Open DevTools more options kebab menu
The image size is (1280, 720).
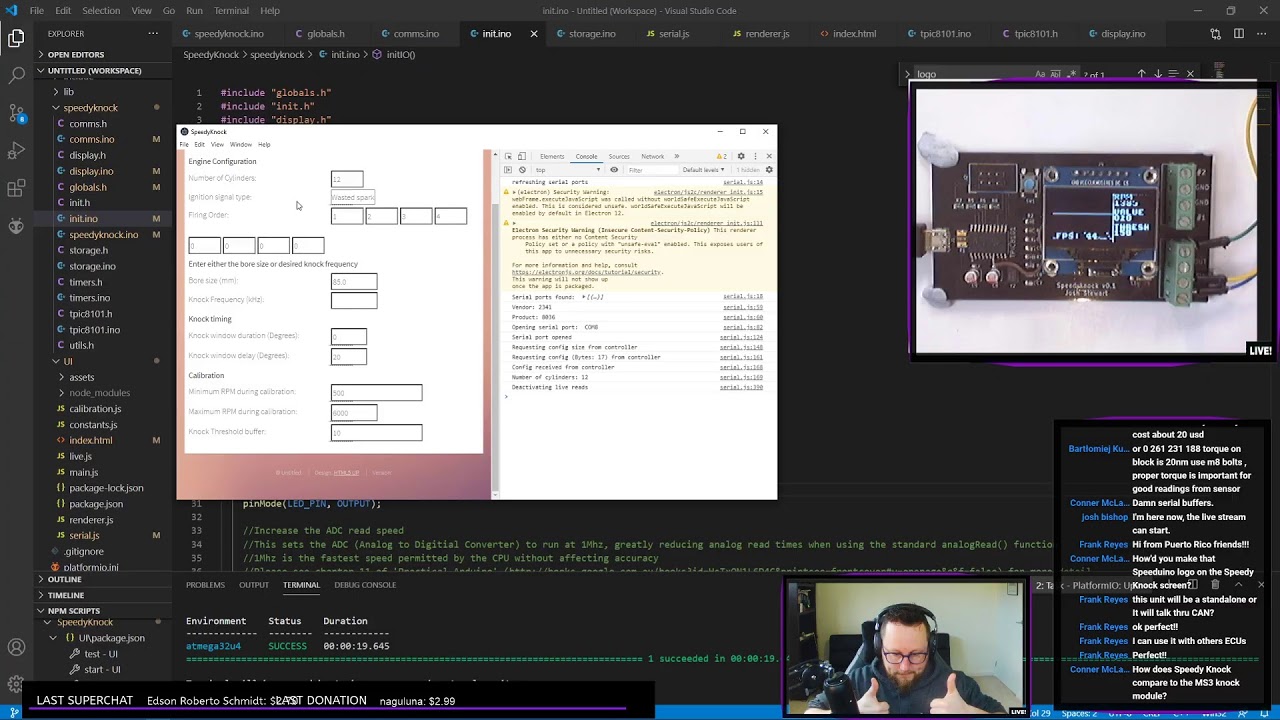coord(755,156)
